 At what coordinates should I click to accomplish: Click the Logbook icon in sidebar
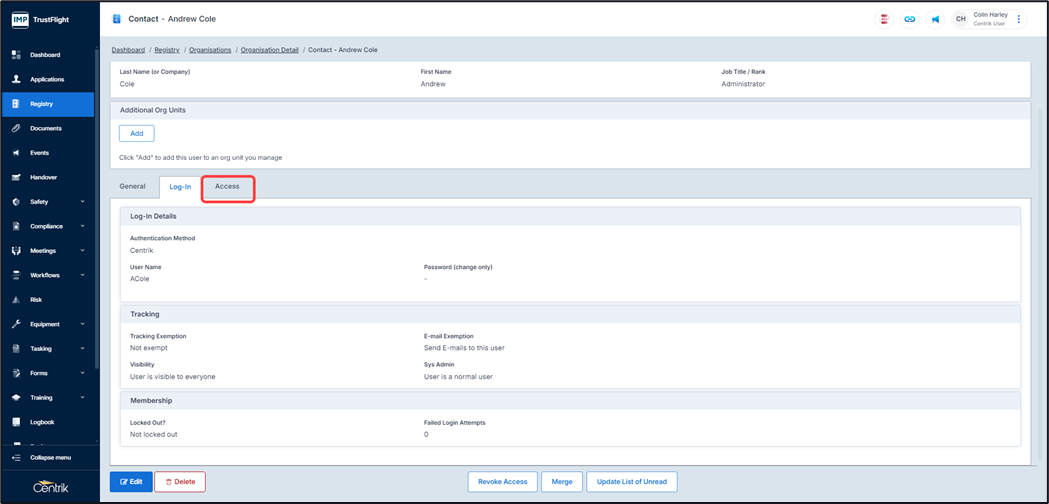click(x=16, y=422)
